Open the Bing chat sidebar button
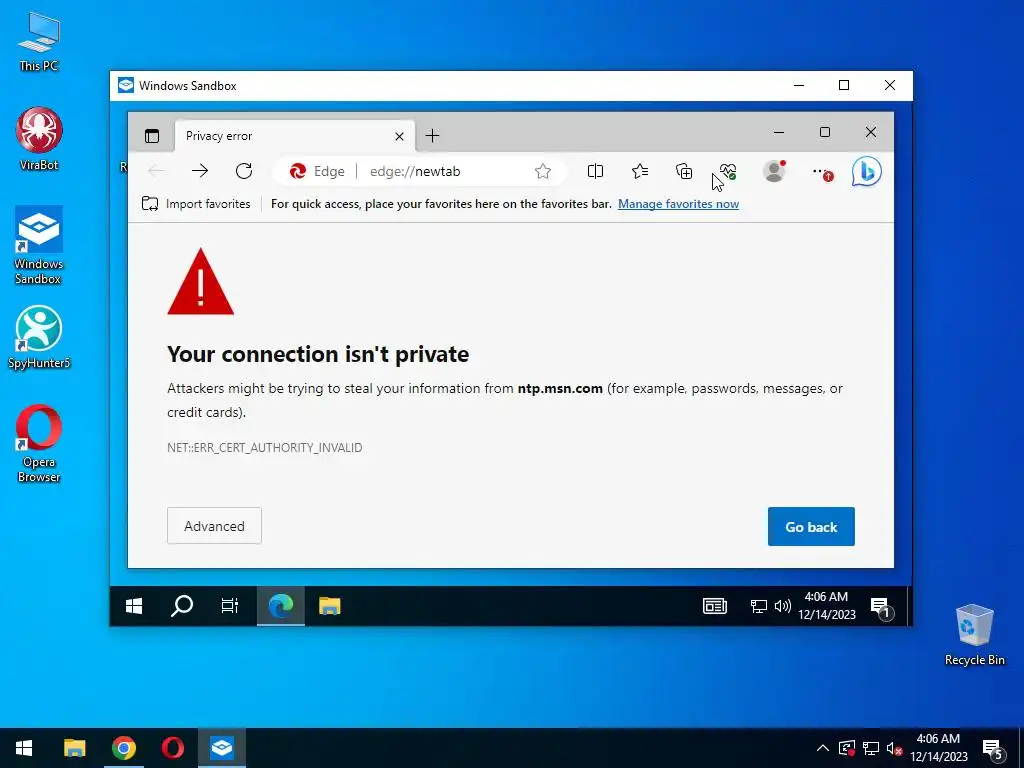 pyautogui.click(x=867, y=171)
